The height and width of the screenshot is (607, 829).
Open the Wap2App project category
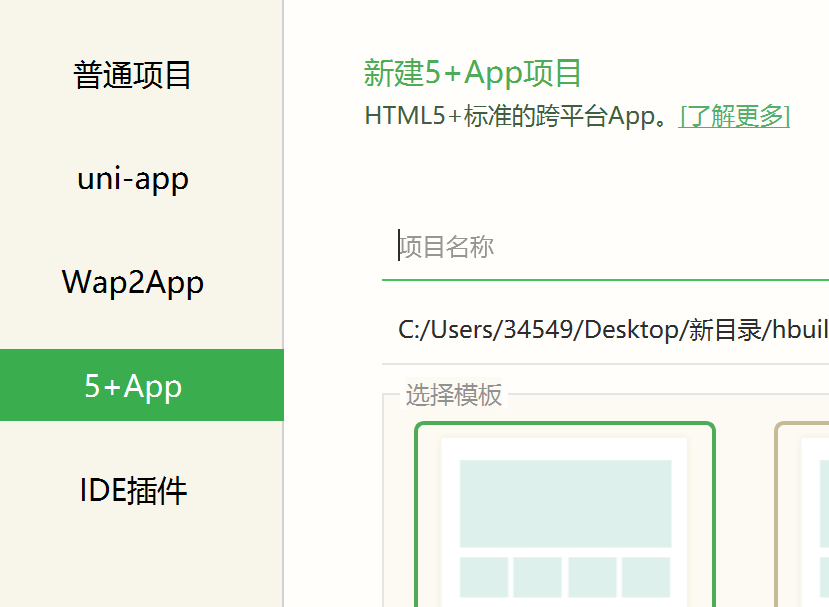point(131,282)
